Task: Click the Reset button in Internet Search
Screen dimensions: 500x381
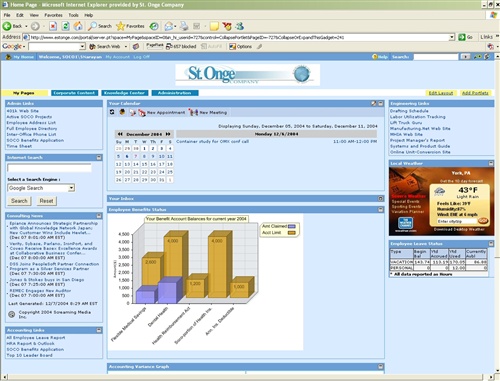Action: [46, 201]
